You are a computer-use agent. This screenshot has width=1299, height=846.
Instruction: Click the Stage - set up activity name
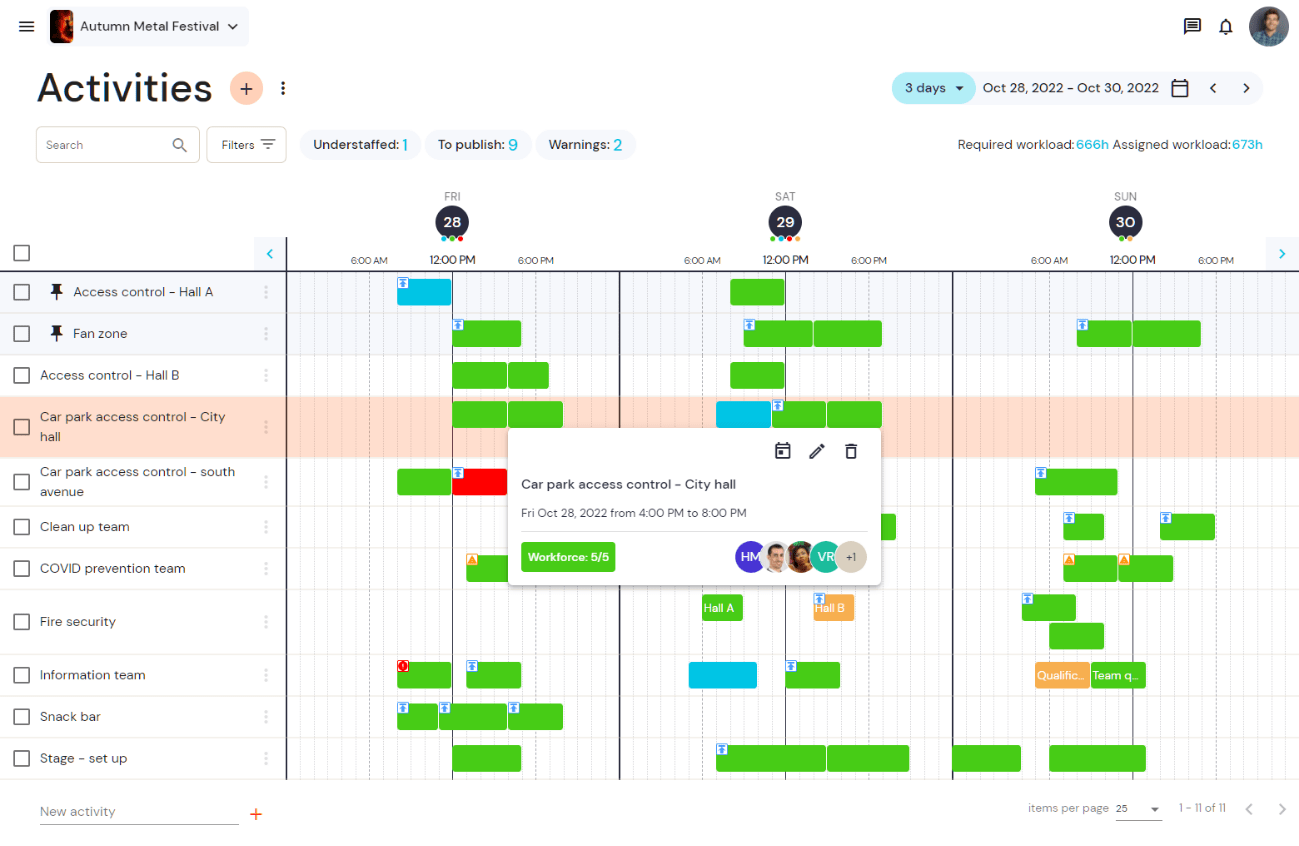pos(84,759)
